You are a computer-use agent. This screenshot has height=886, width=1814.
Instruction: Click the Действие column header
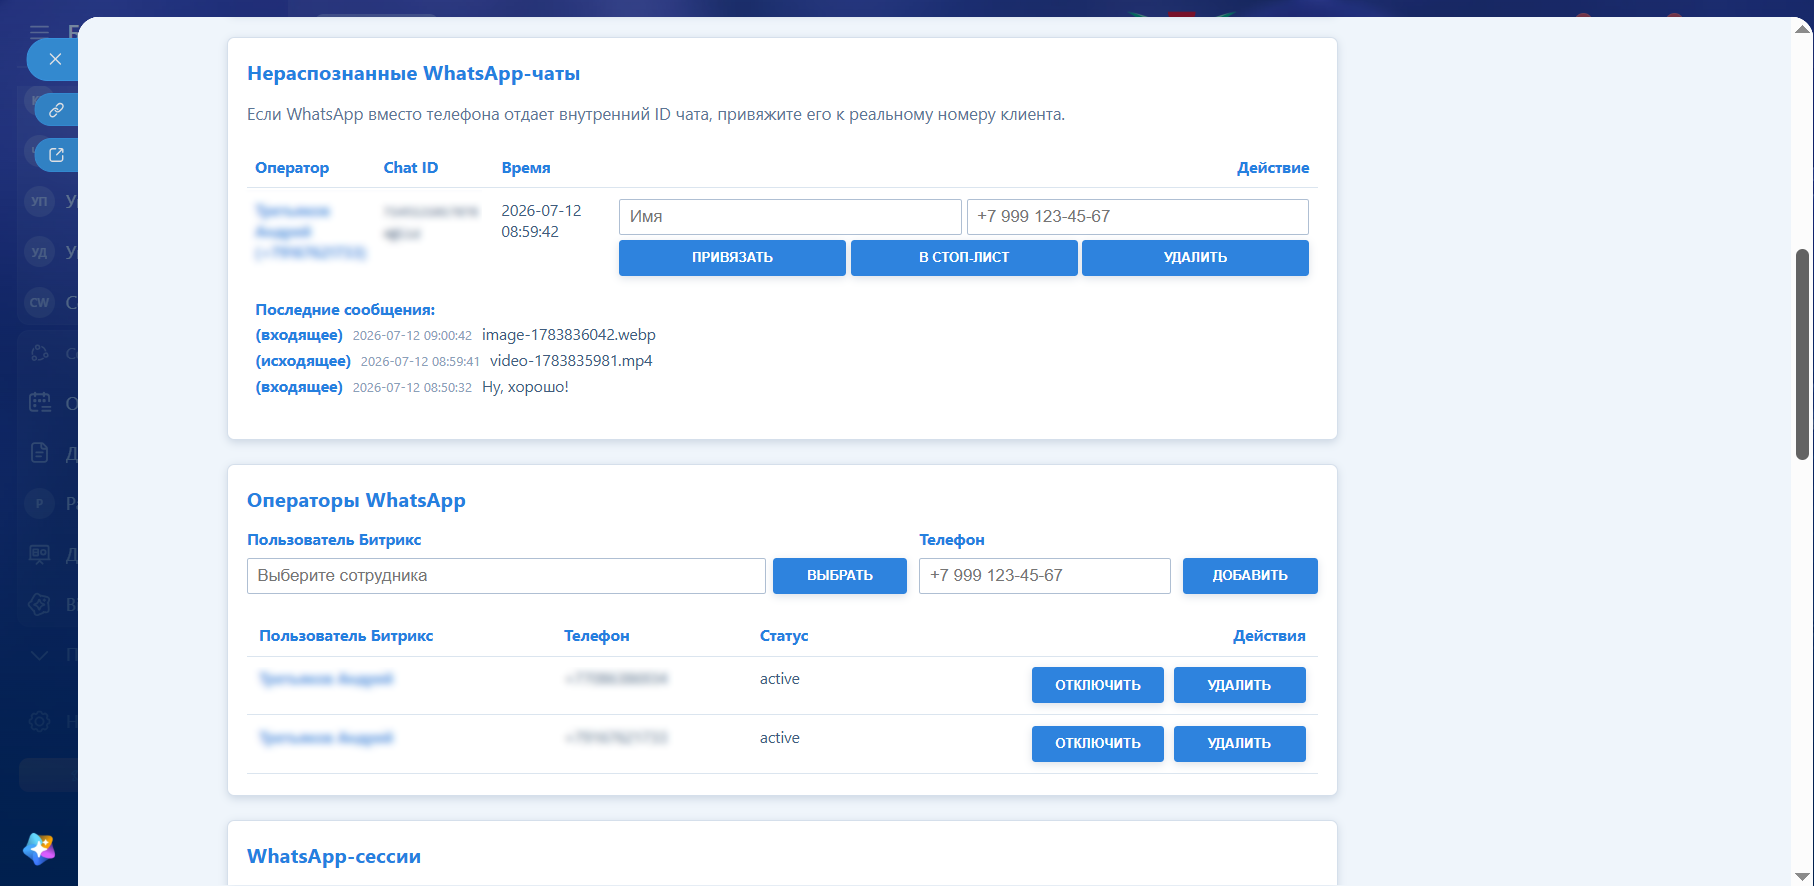(1273, 168)
